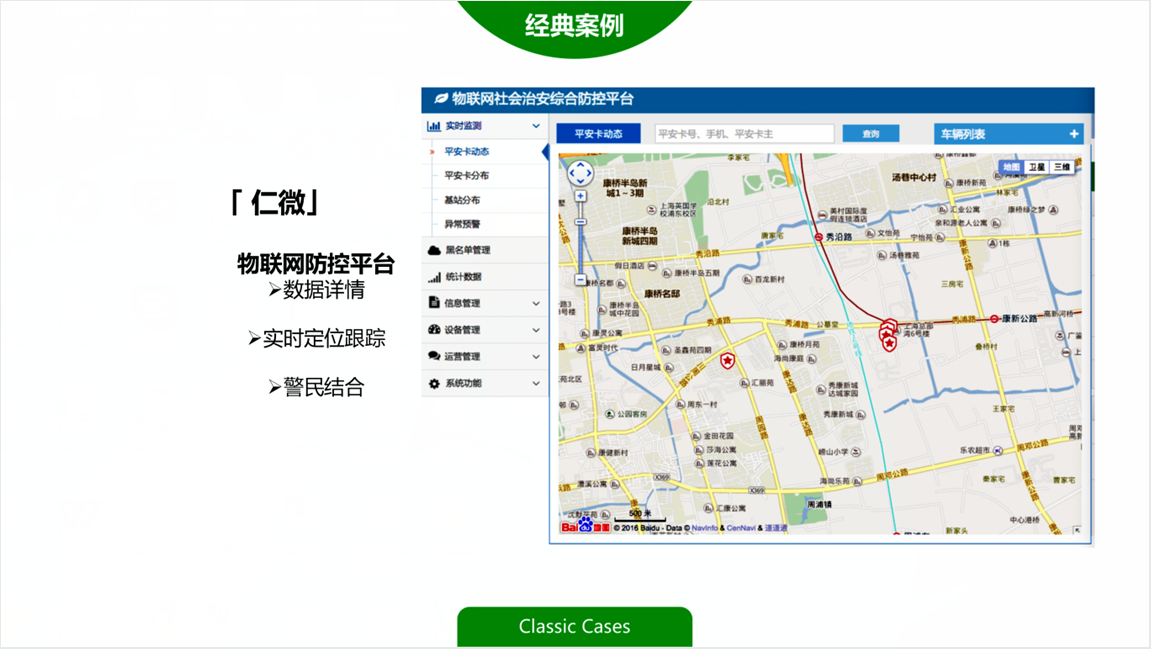The width and height of the screenshot is (1151, 649).
Task: Open 统计数据 via its bar chart icon
Action: (x=433, y=276)
